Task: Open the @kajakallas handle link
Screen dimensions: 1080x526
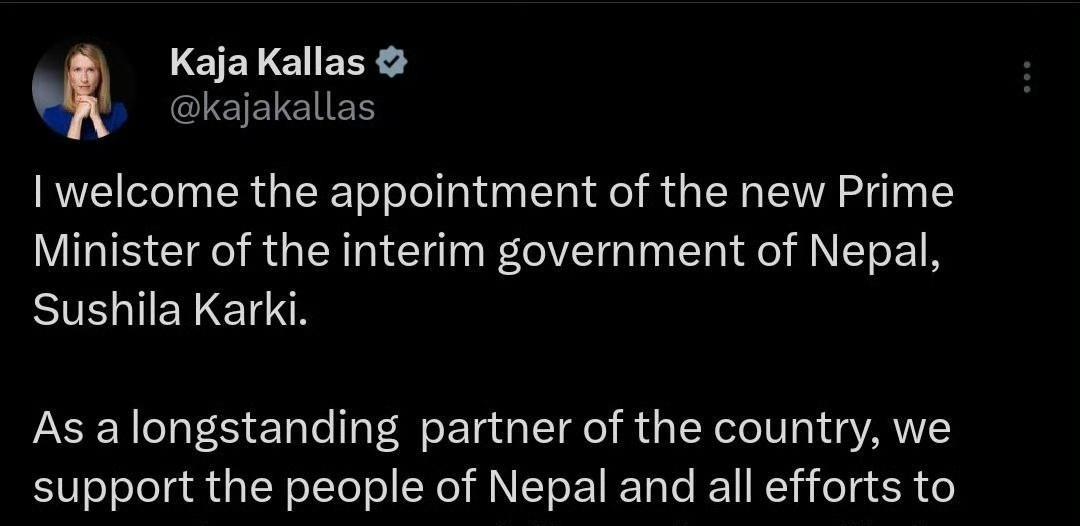Action: pos(273,107)
